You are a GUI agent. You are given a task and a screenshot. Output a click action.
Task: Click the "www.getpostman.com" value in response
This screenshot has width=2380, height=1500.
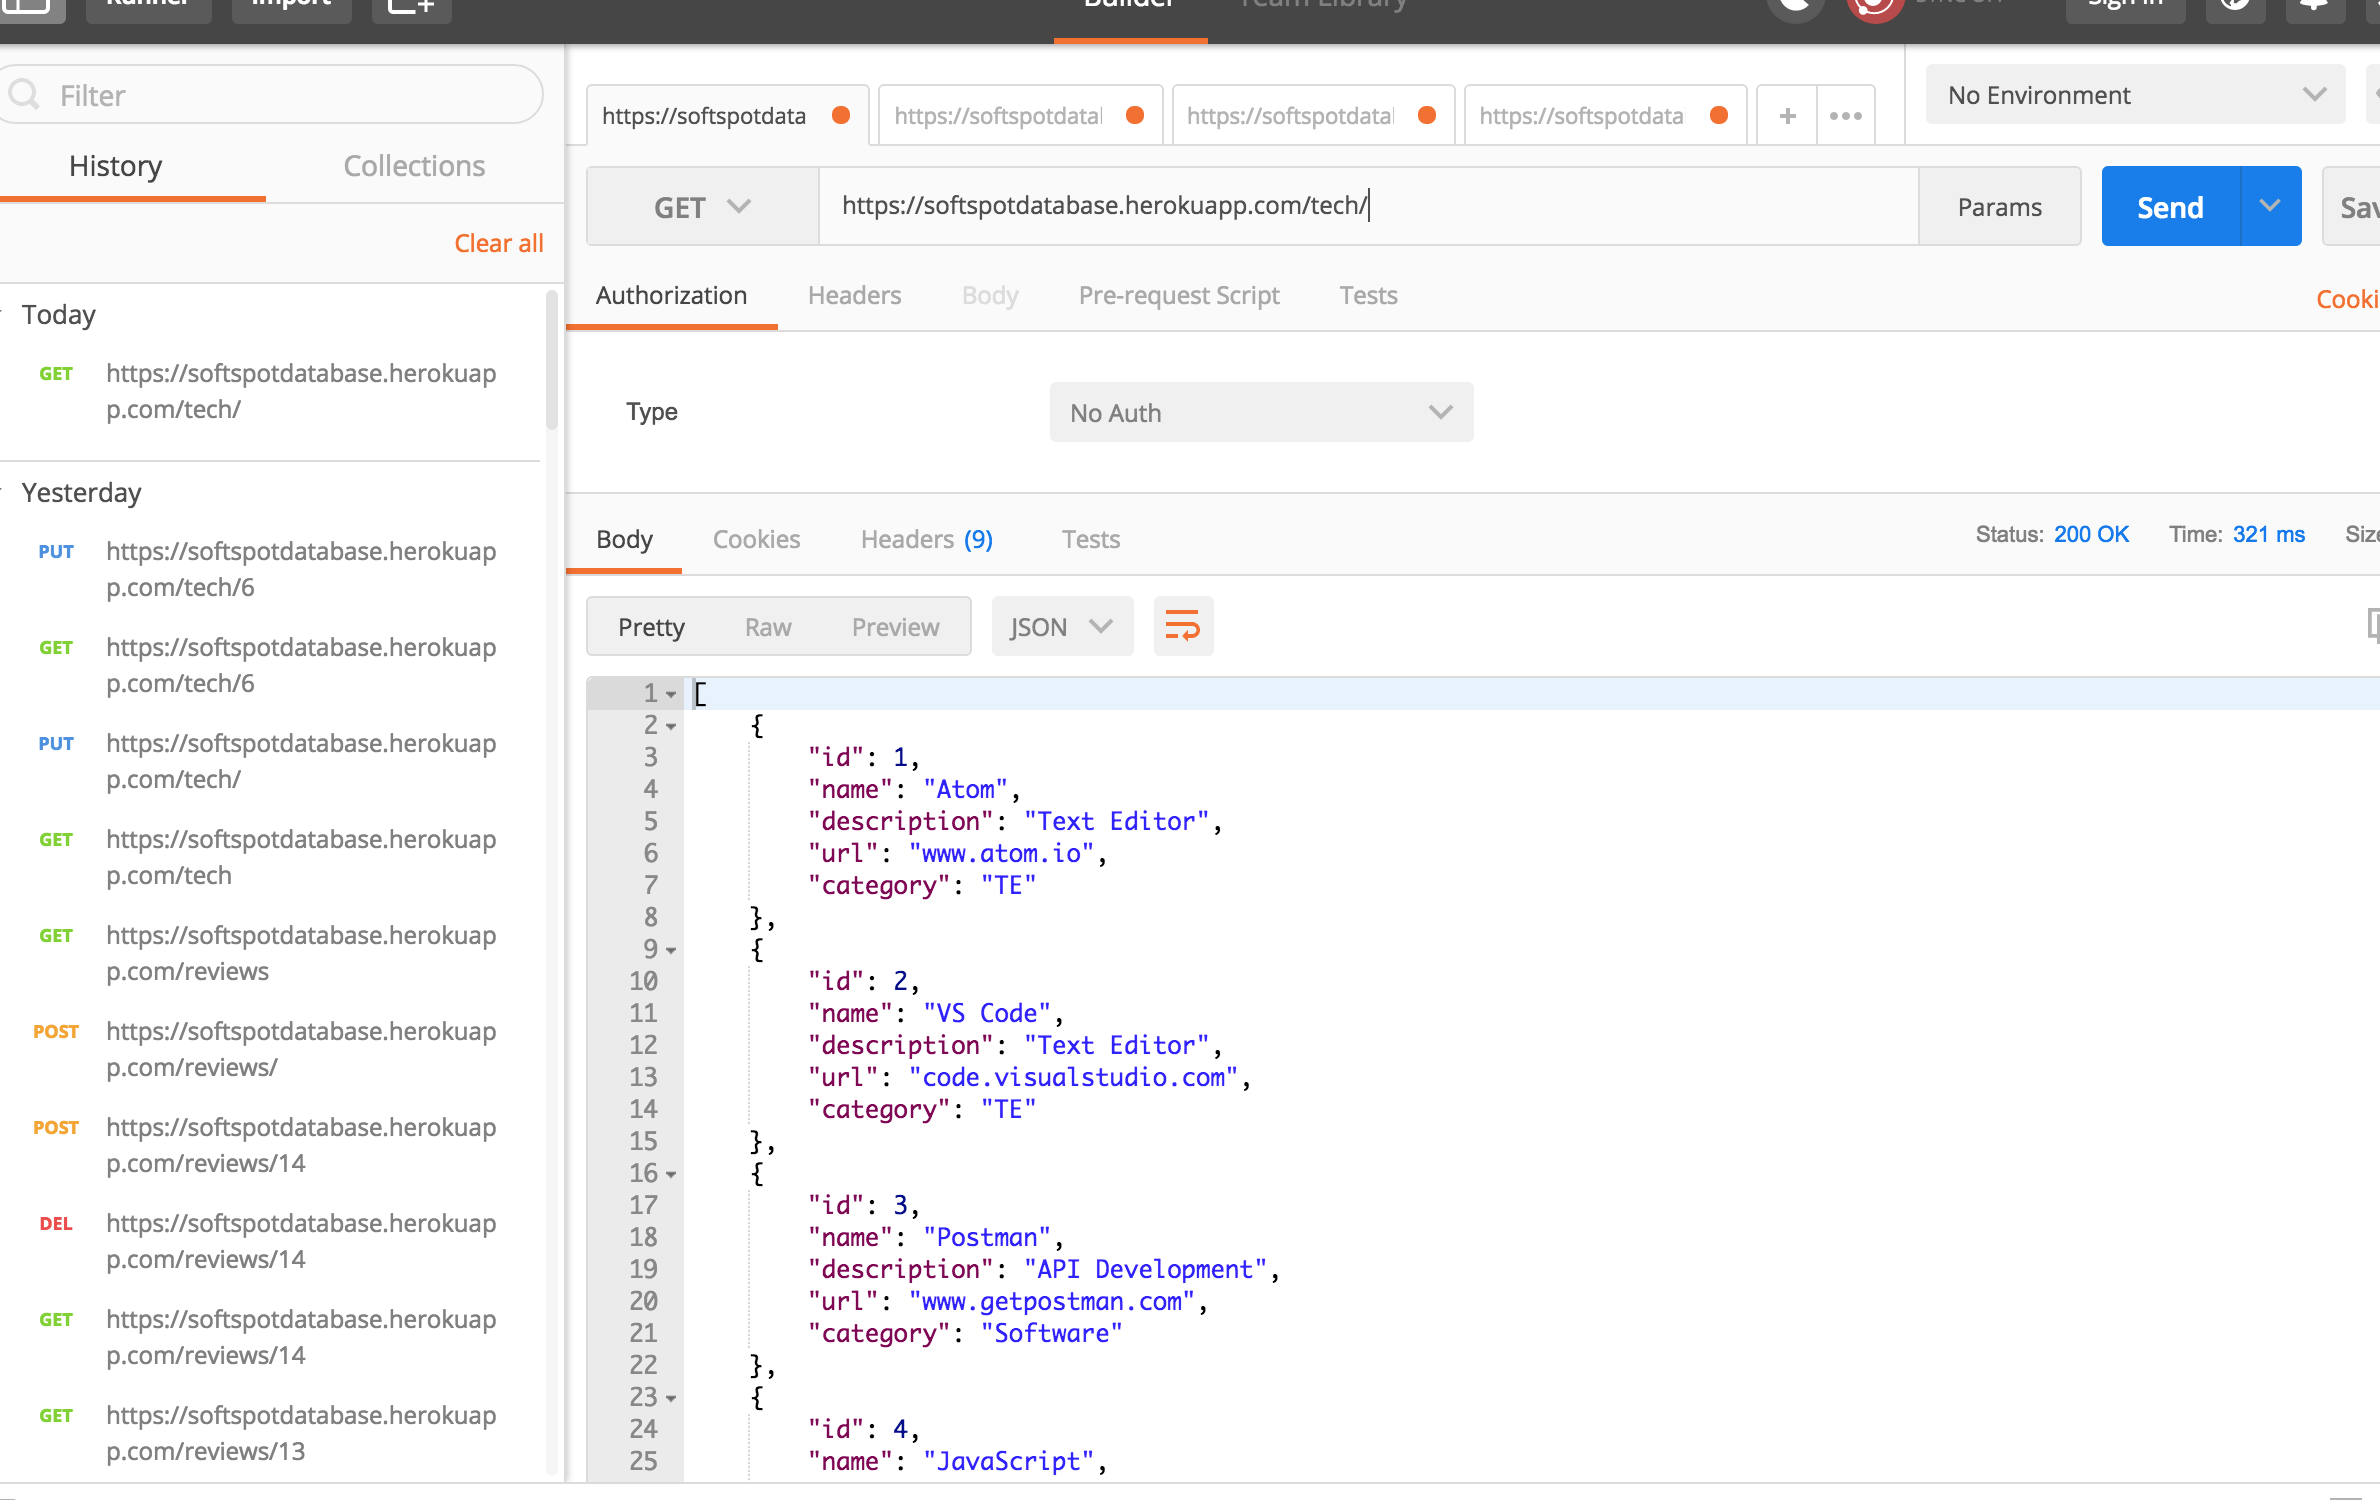[x=1052, y=1302]
